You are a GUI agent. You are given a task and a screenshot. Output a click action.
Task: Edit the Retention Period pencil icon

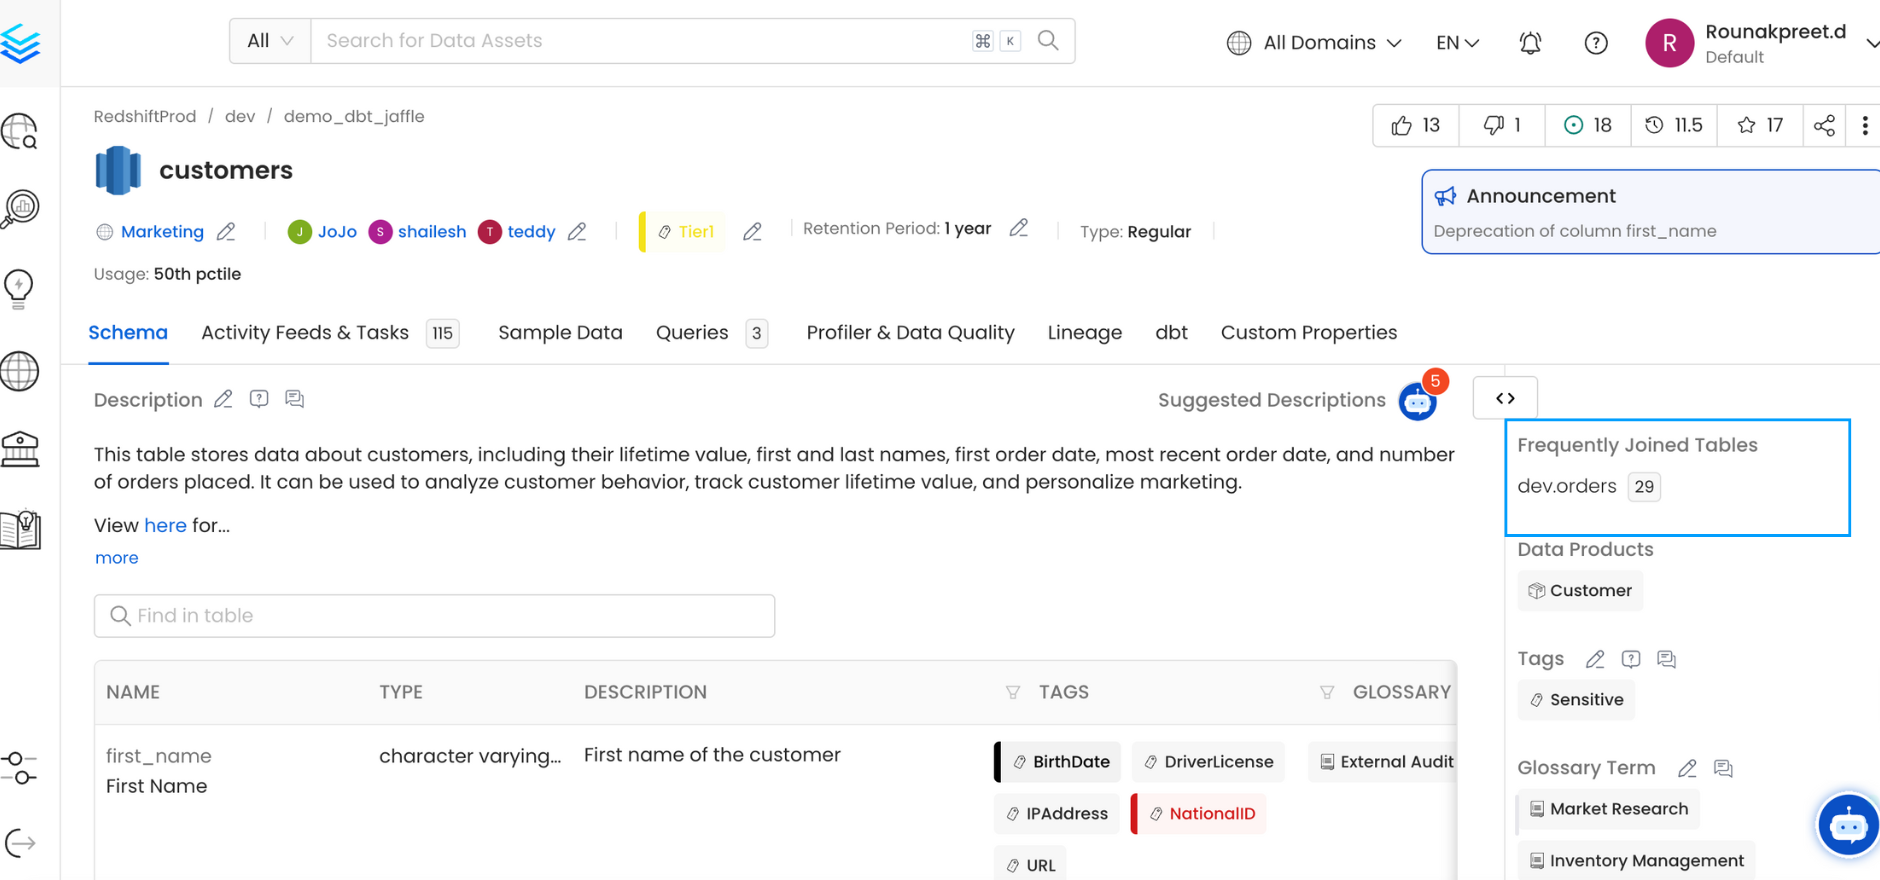[x=1018, y=229]
